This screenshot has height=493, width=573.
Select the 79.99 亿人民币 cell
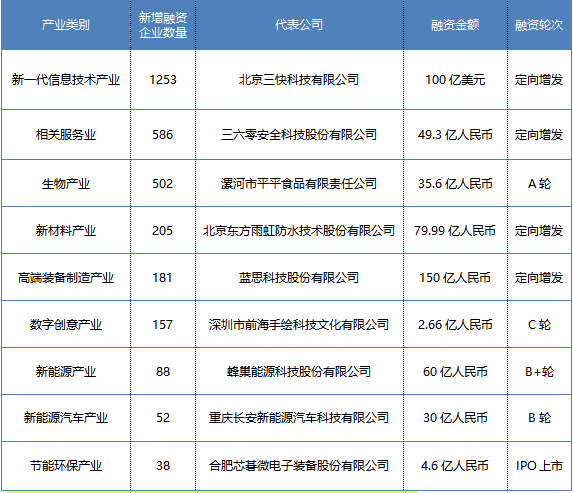[455, 231]
